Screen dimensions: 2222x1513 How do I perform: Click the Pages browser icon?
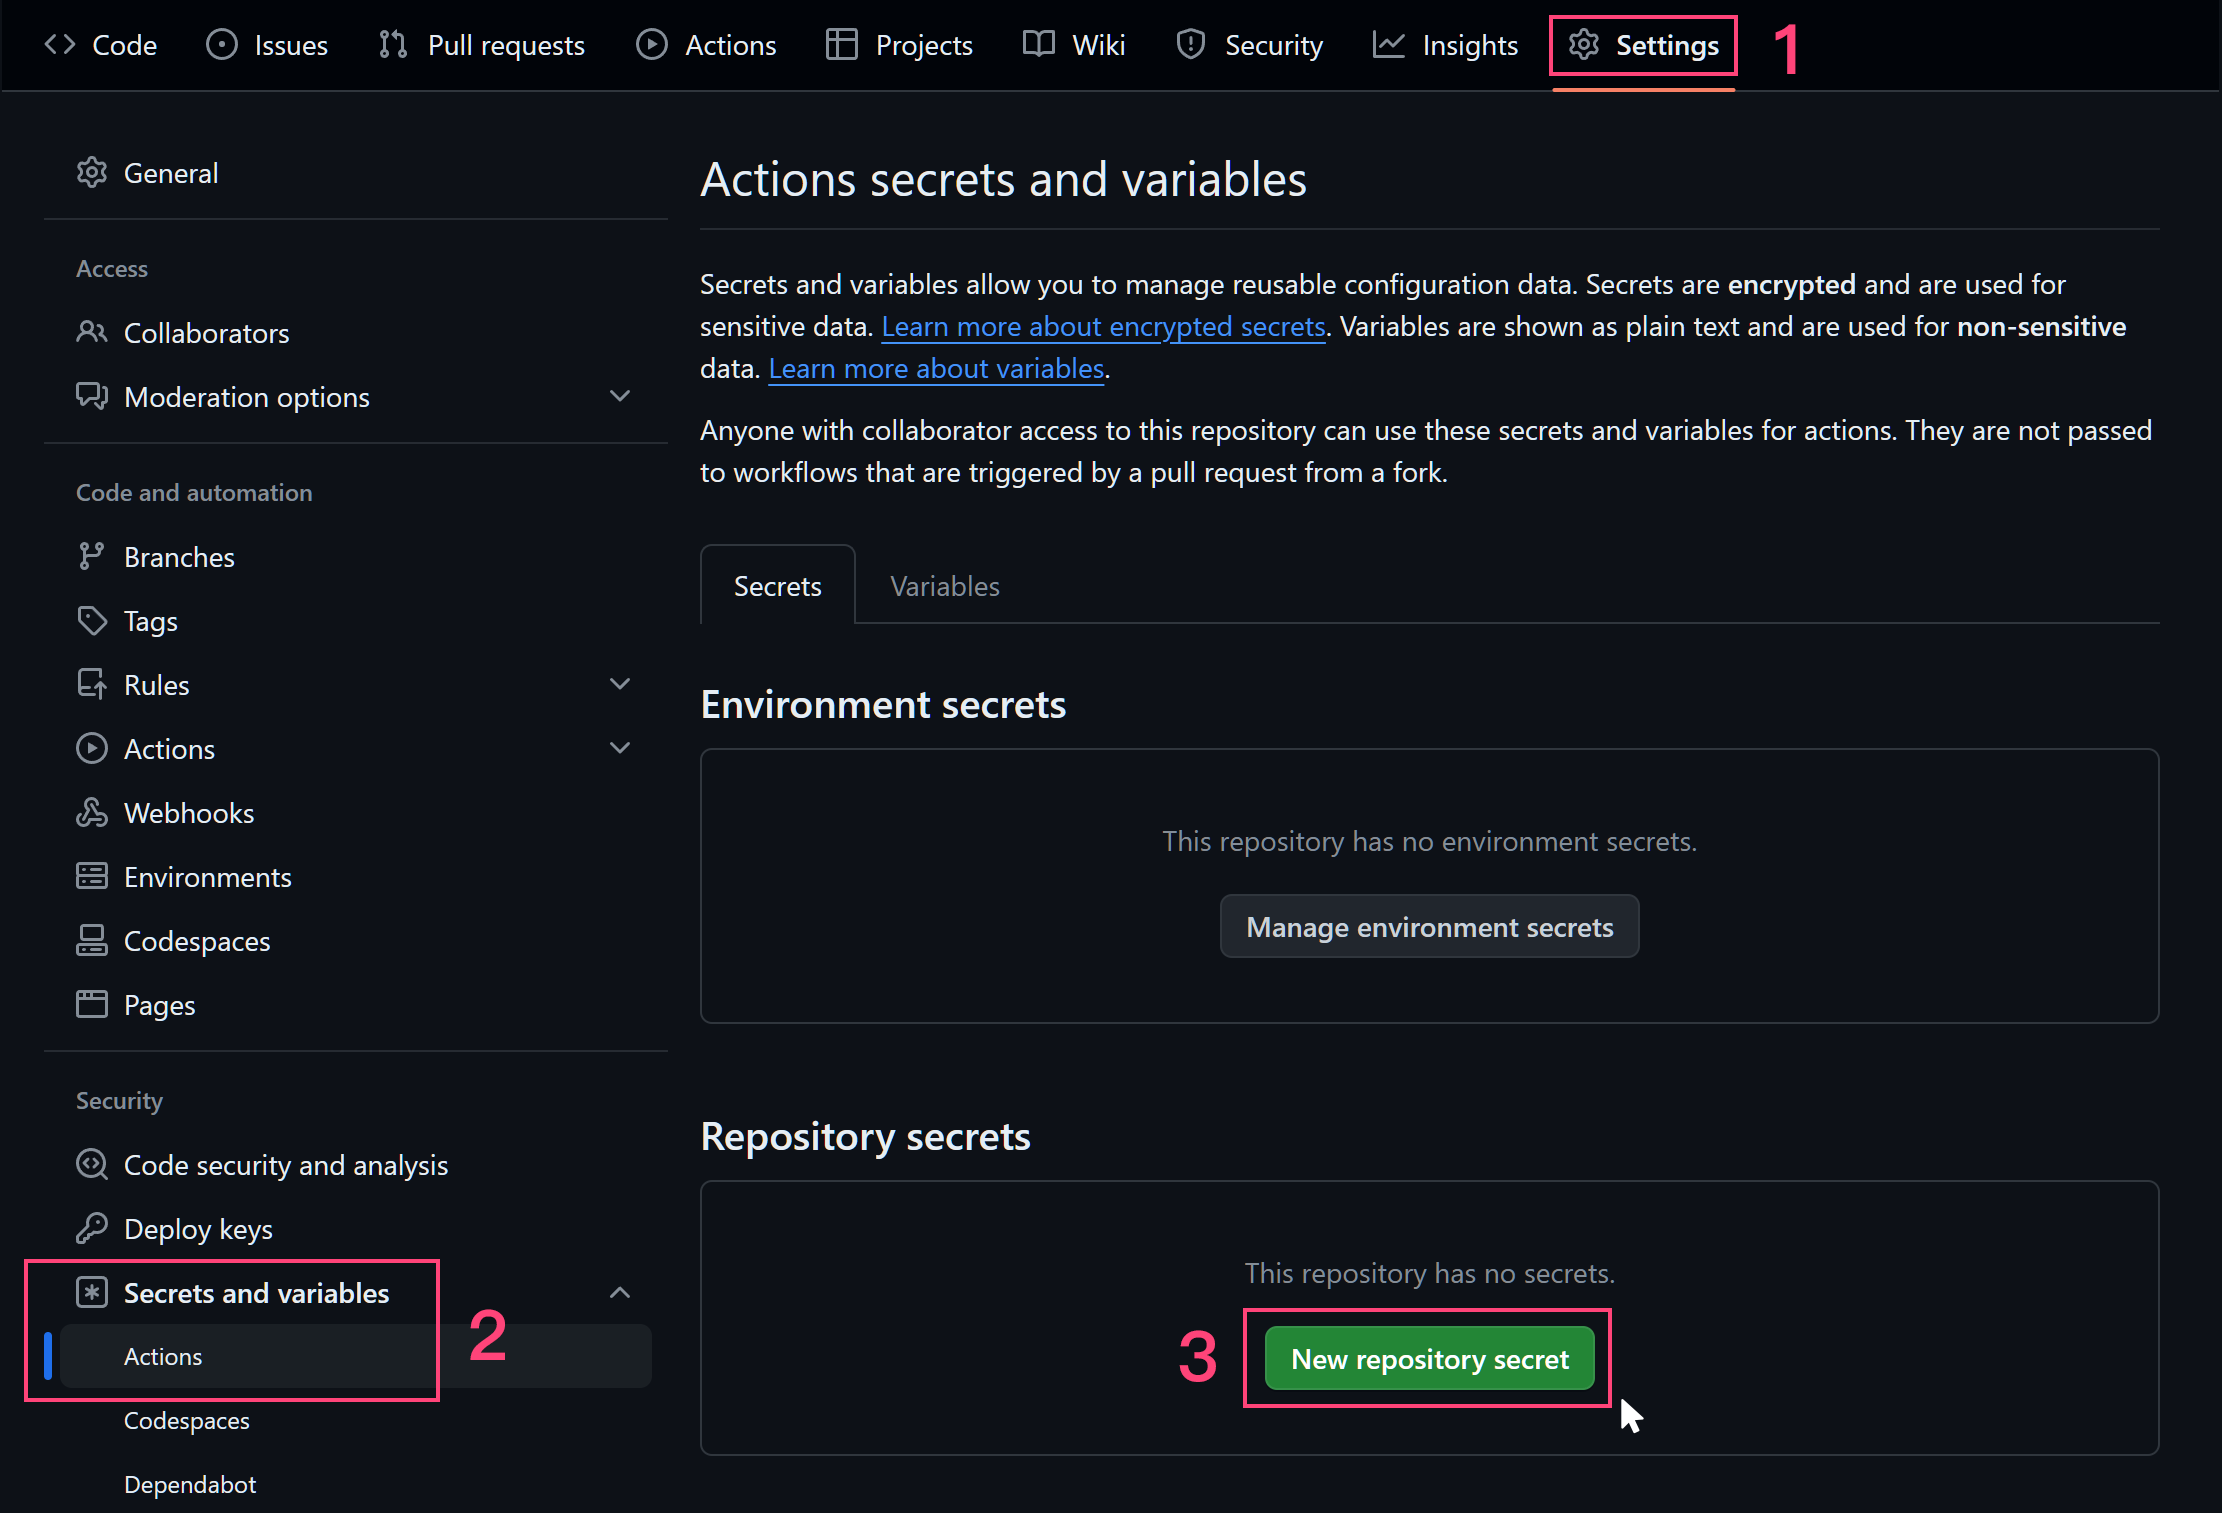[91, 1004]
